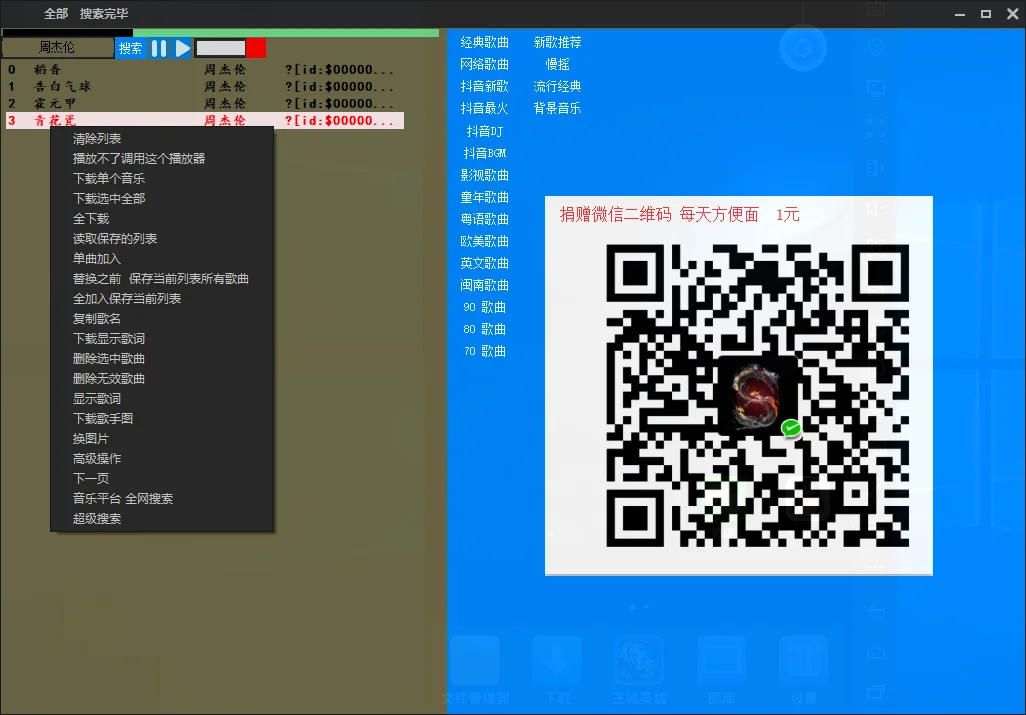This screenshot has height=715, width=1026.
Task: Choose 全加入保存当前列表 menu entry
Action: [127, 299]
